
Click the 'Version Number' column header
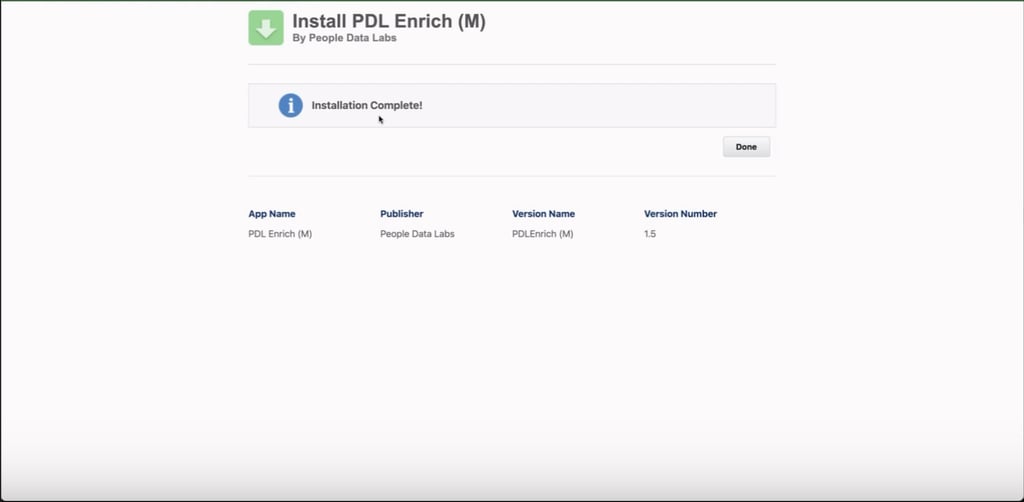click(x=680, y=213)
